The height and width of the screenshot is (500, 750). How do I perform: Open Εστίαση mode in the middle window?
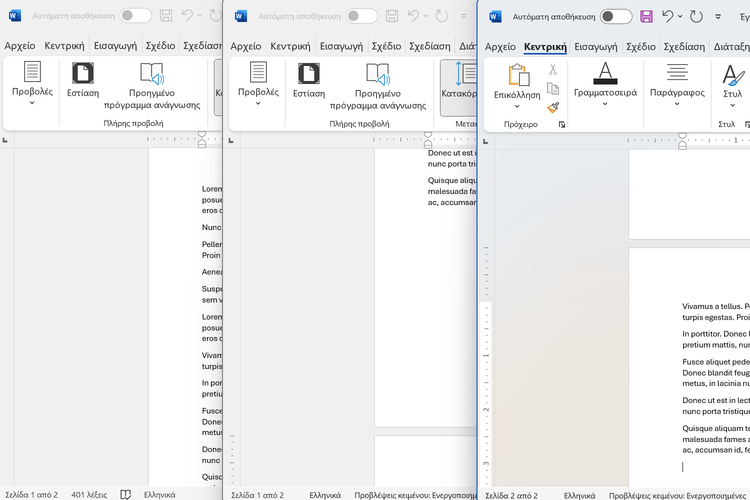click(309, 80)
